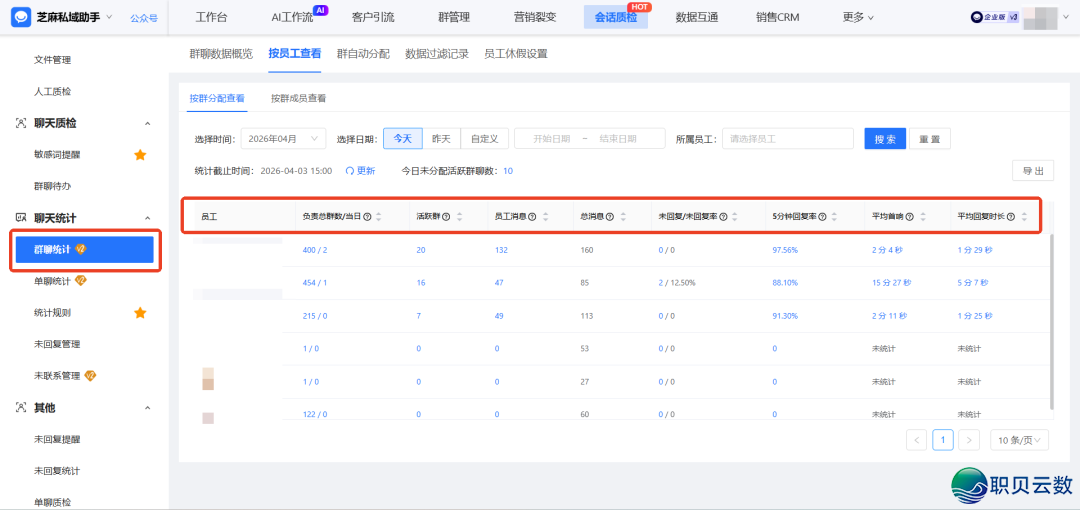Screen dimensions: 1080x510
Task: Click the 公众号 link
Action: pyautogui.click(x=144, y=18)
